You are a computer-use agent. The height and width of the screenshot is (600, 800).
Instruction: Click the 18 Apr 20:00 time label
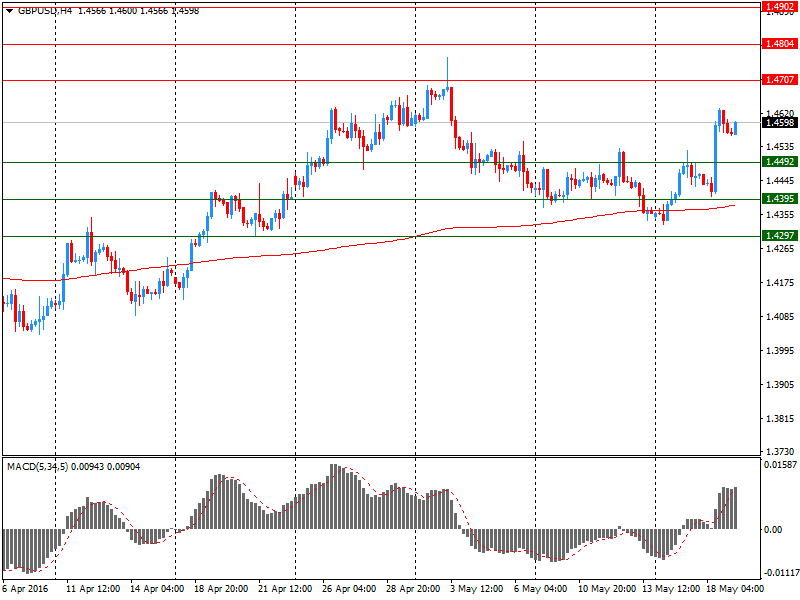point(221,589)
